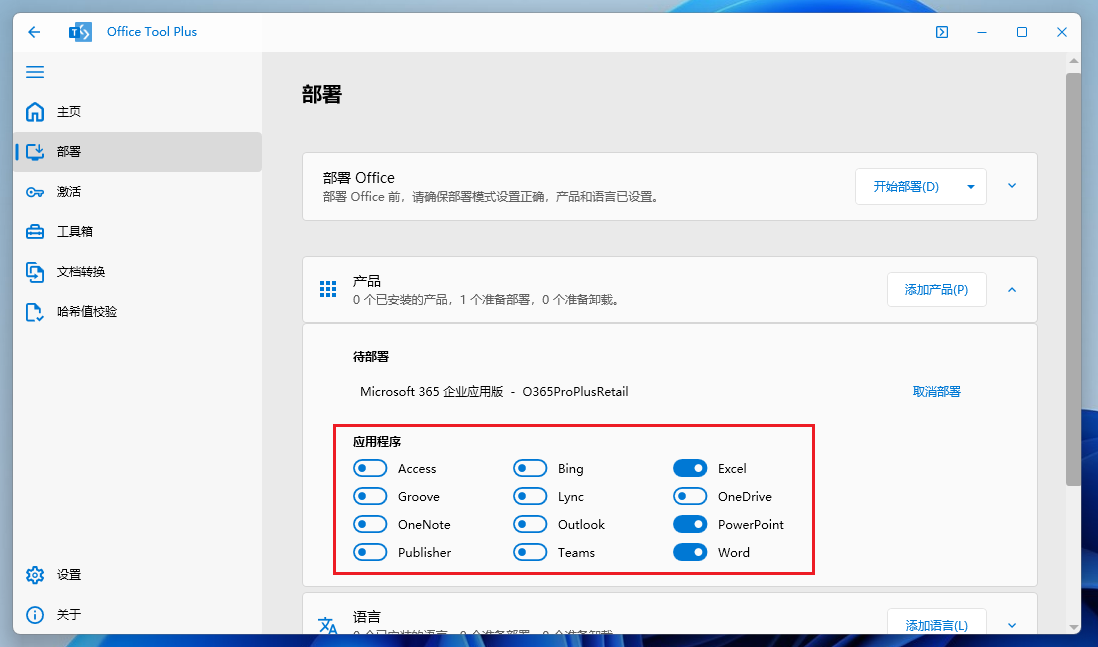Open 设置 in the sidebar
Image resolution: width=1098 pixels, height=647 pixels.
pyautogui.click(x=137, y=575)
